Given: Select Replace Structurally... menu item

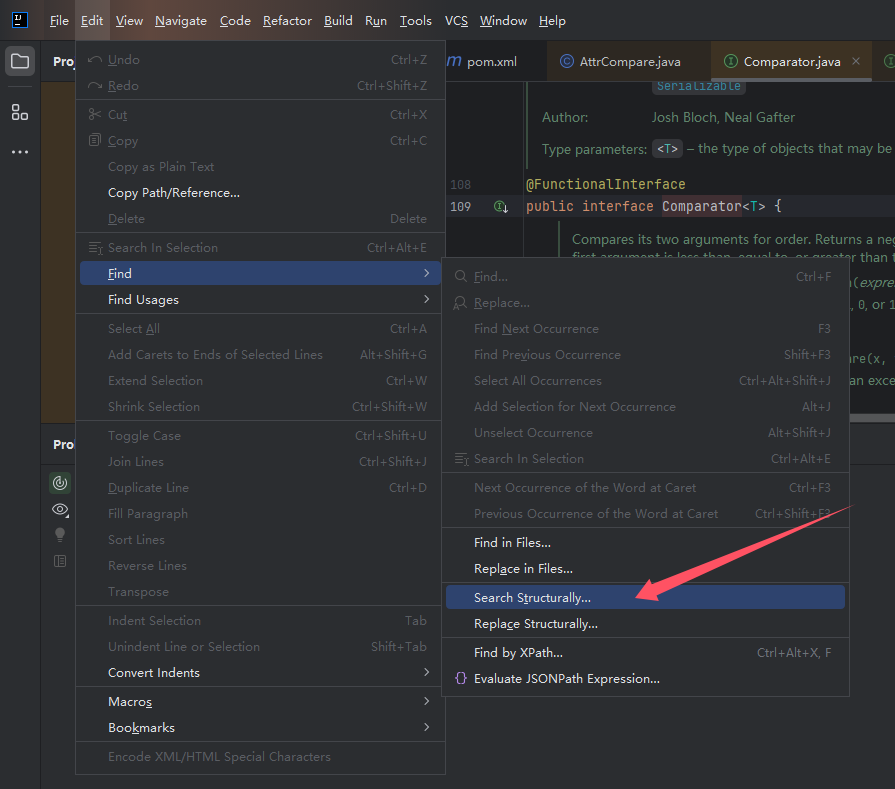Looking at the screenshot, I should (x=645, y=623).
